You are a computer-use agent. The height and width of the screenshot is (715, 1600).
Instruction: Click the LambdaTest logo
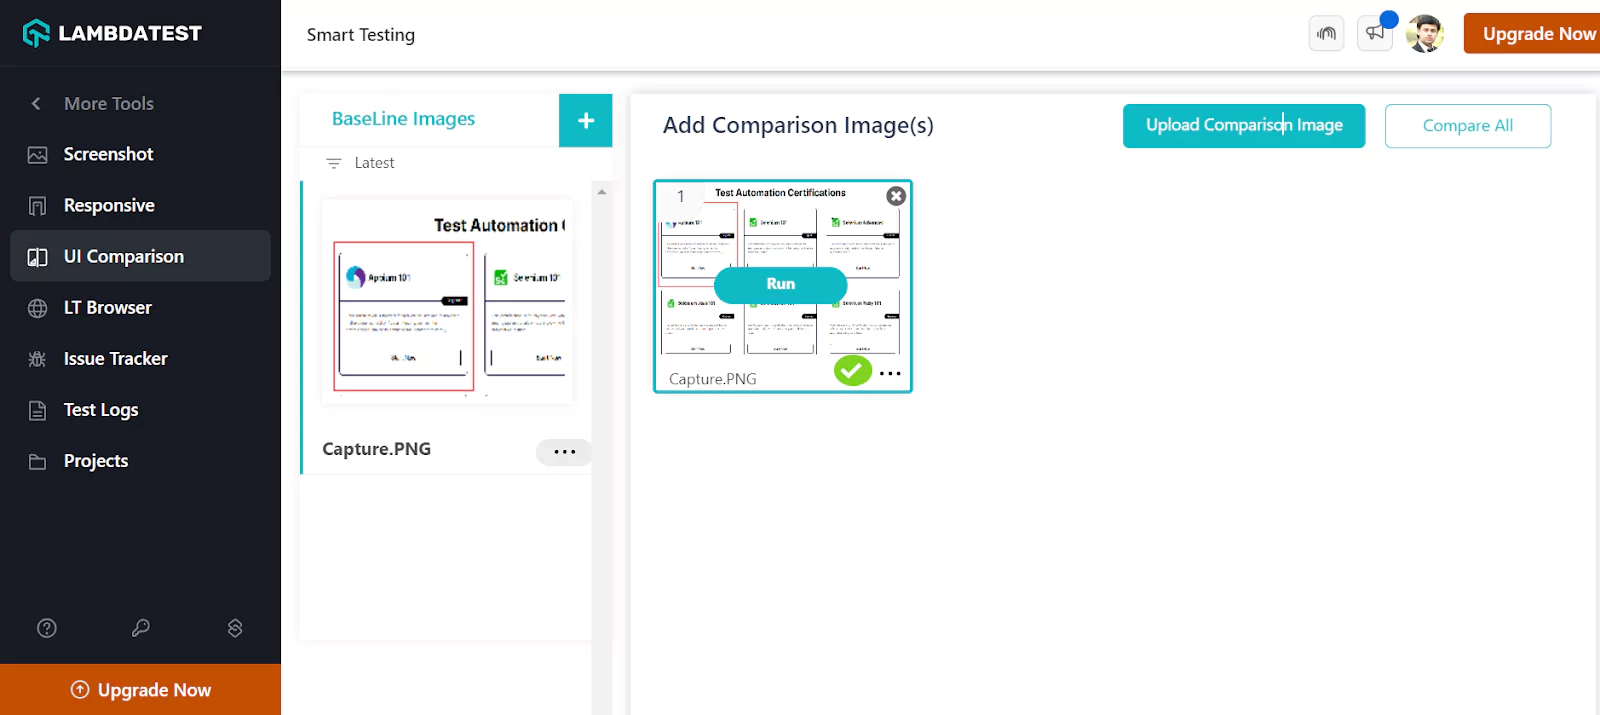(112, 33)
